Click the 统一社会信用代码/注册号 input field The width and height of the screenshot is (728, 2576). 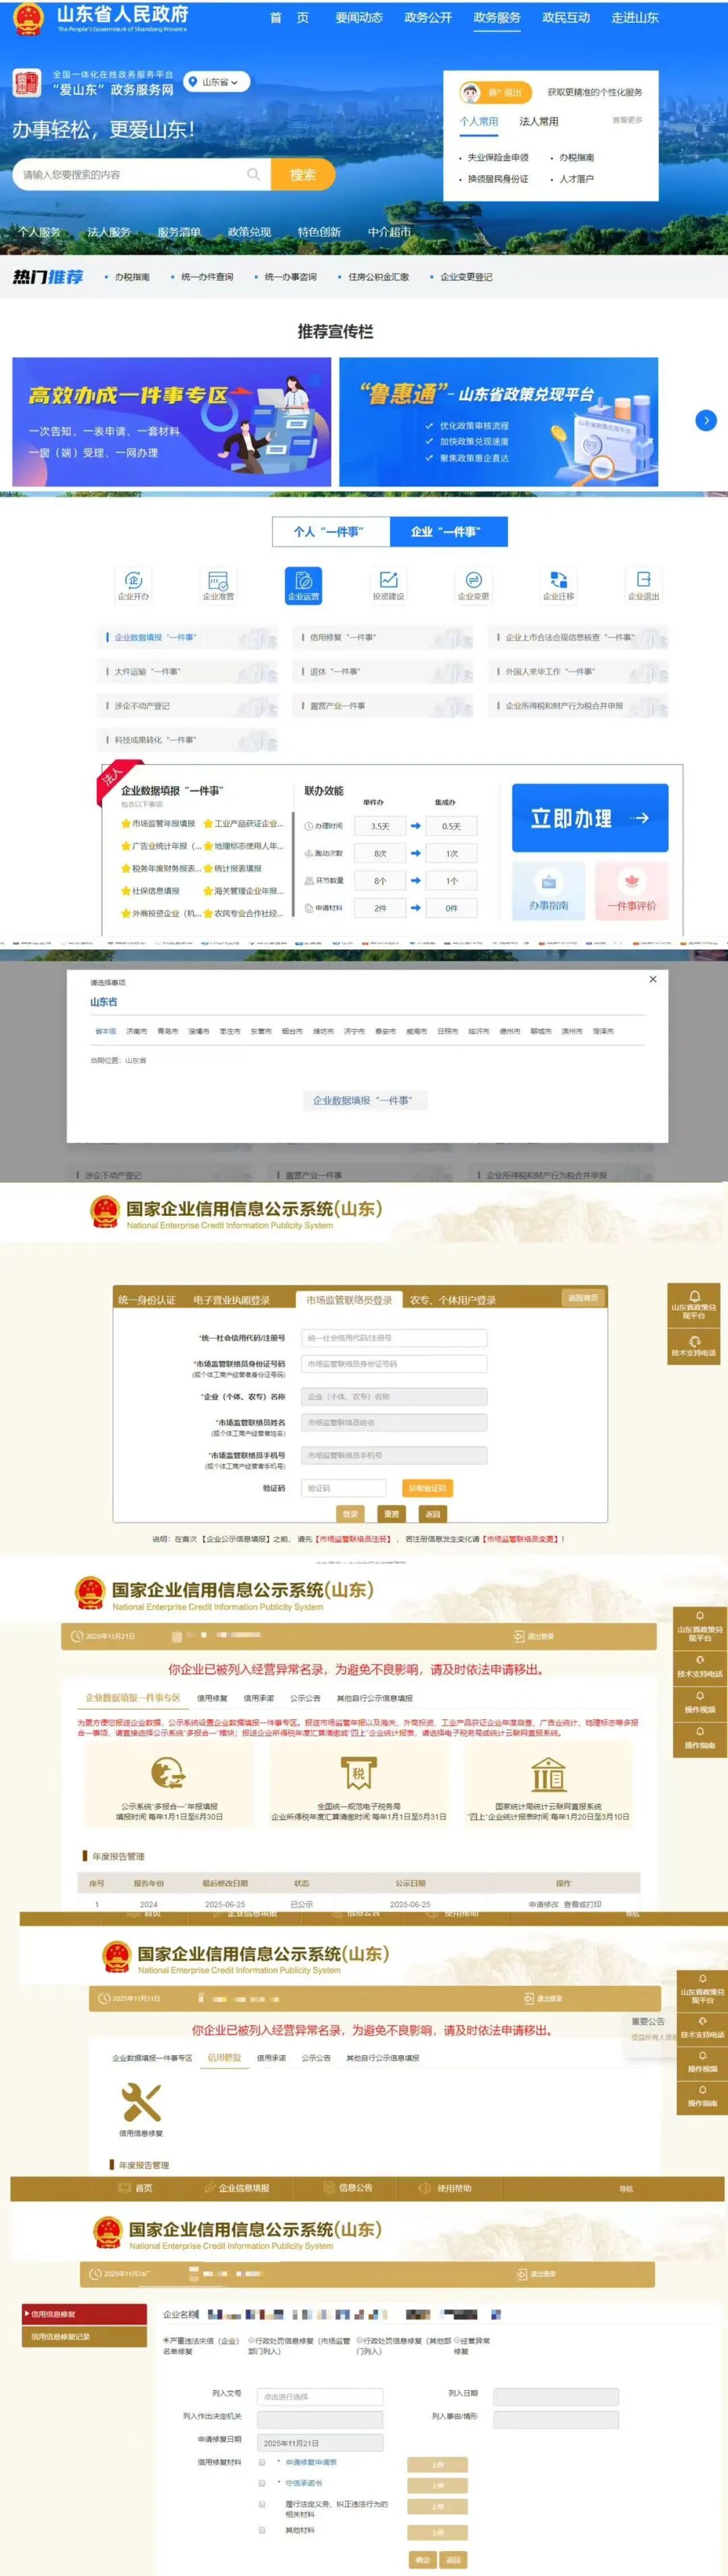[x=394, y=1338]
